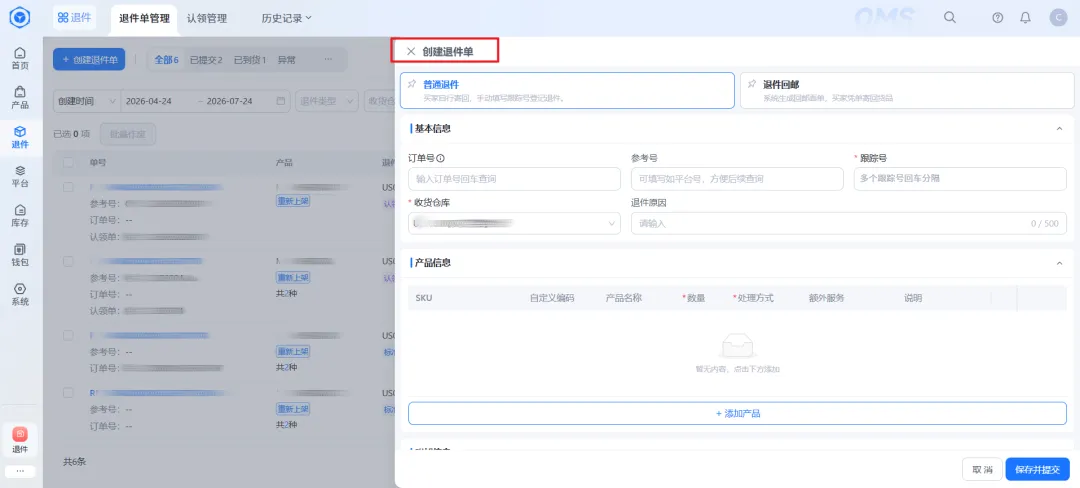The height and width of the screenshot is (488, 1080).
Task: Click the calendar icon in date range
Action: click(280, 101)
